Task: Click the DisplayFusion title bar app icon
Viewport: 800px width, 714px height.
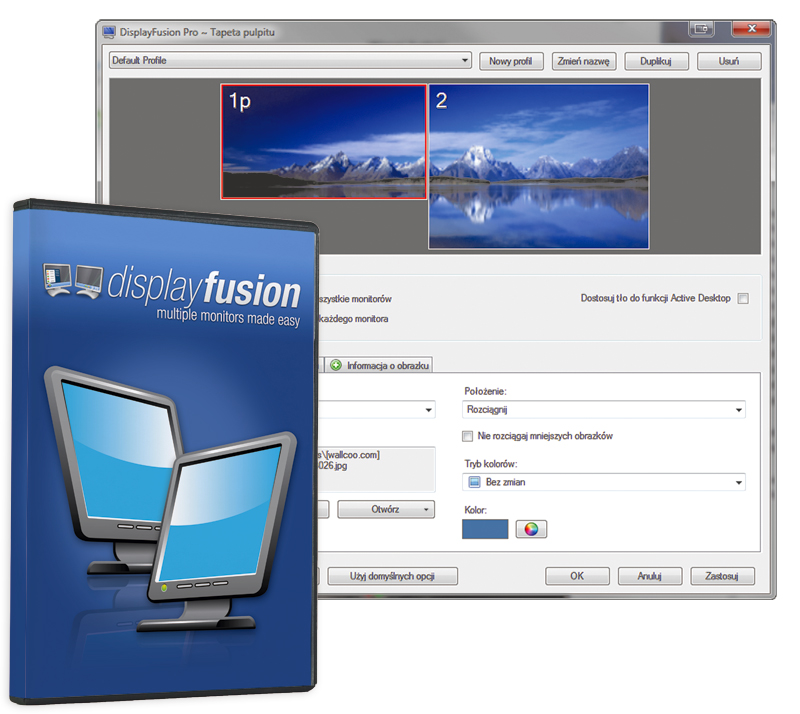Action: (x=109, y=32)
